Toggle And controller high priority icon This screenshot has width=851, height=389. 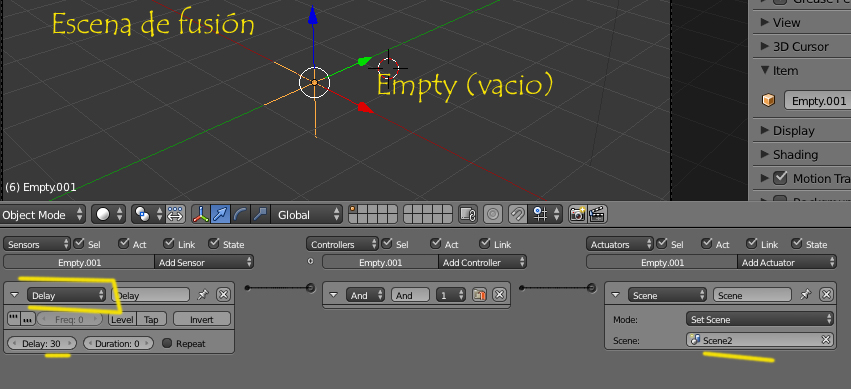coord(479,295)
